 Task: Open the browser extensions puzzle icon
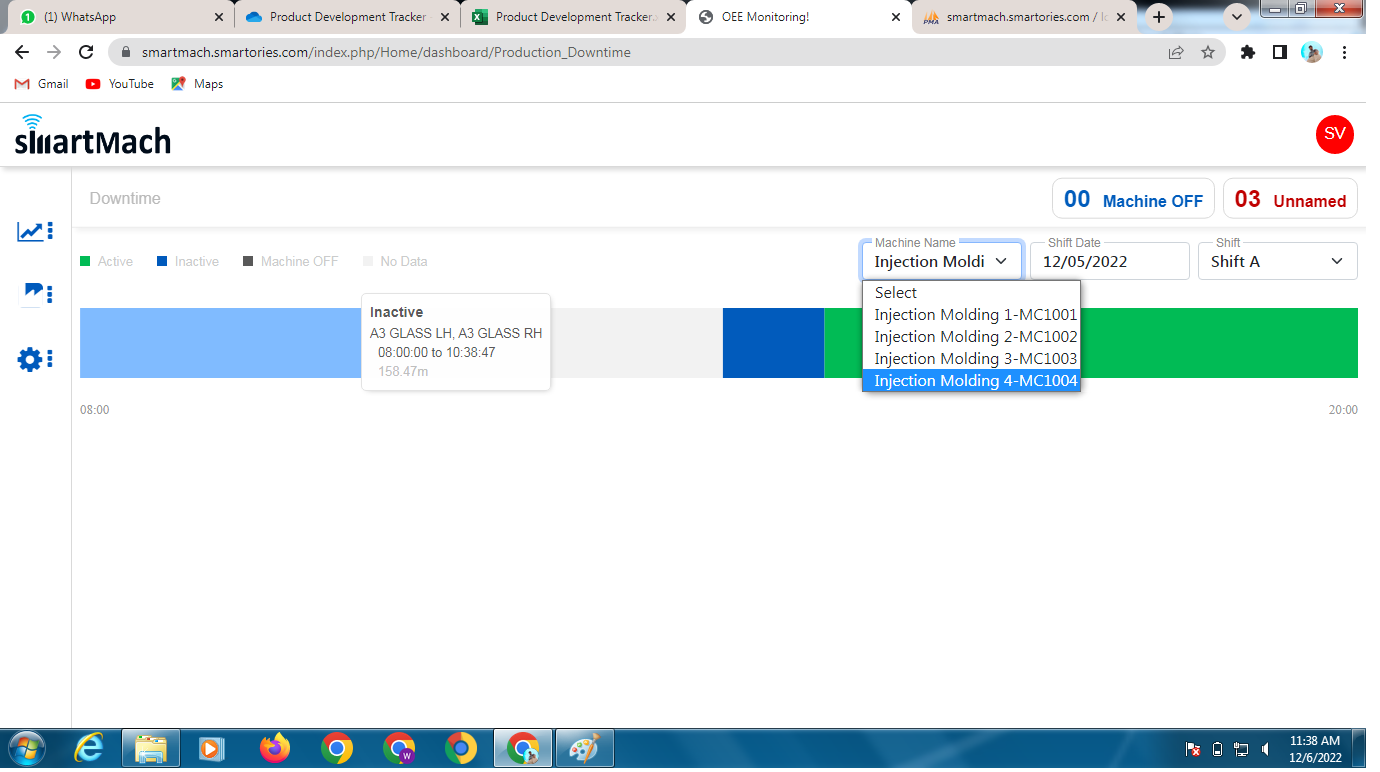click(x=1247, y=52)
